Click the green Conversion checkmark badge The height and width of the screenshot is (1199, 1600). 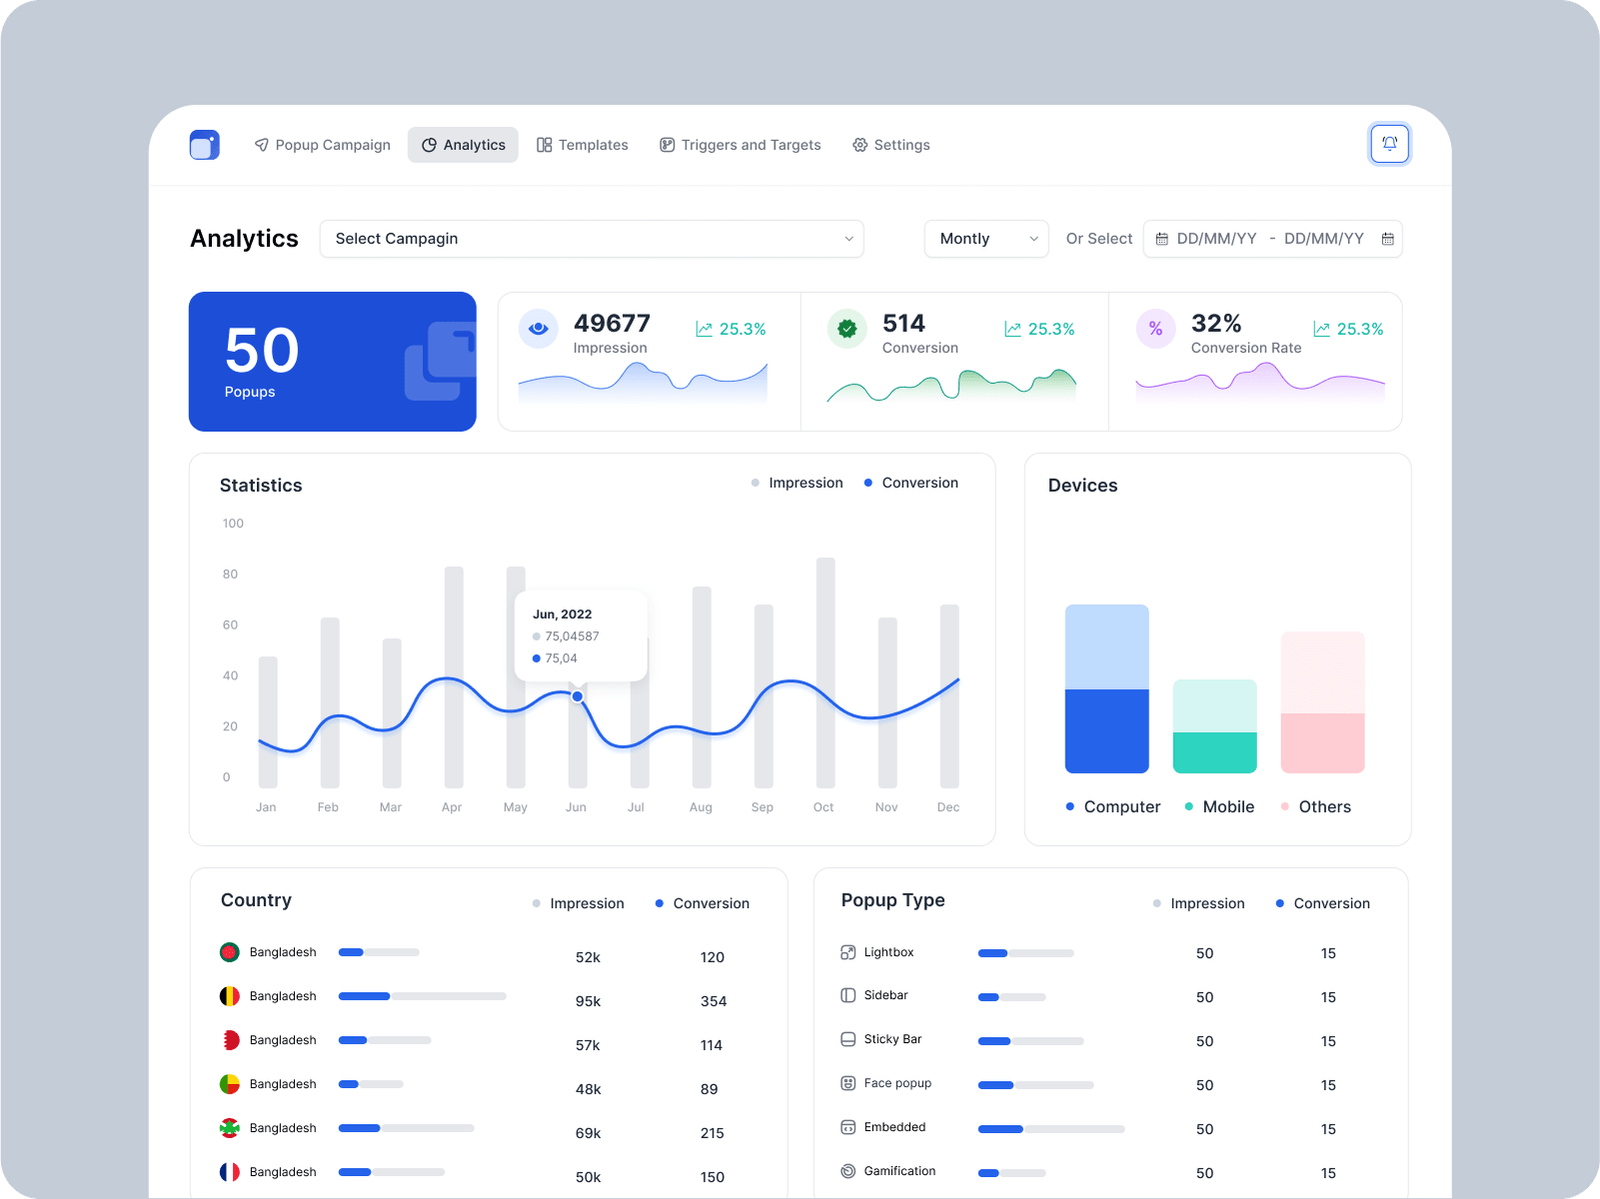click(x=847, y=328)
